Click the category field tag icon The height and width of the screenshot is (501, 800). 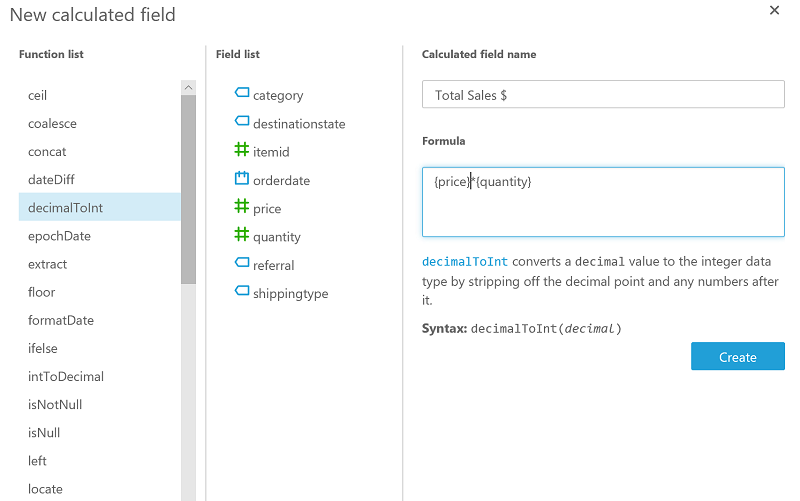click(x=241, y=93)
